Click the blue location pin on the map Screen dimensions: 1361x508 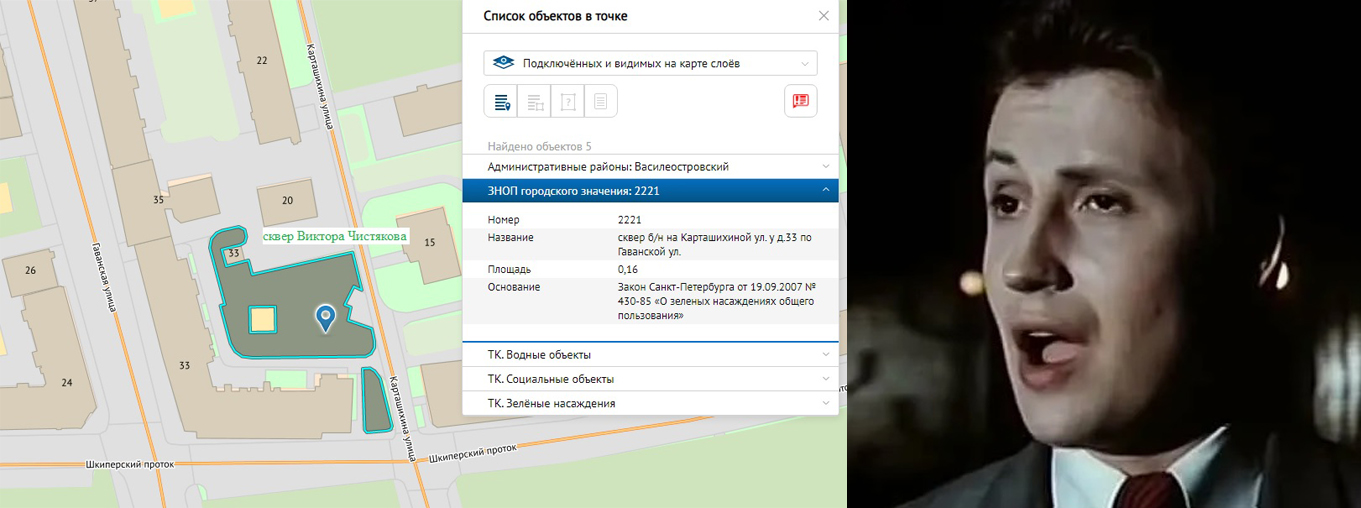pos(325,317)
